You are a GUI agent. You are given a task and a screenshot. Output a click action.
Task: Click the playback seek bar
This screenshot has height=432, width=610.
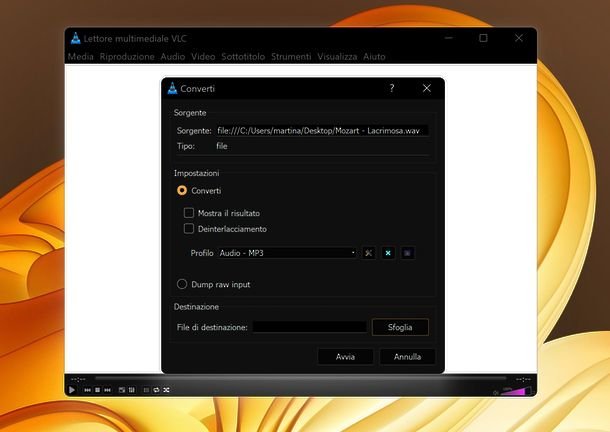(x=300, y=378)
